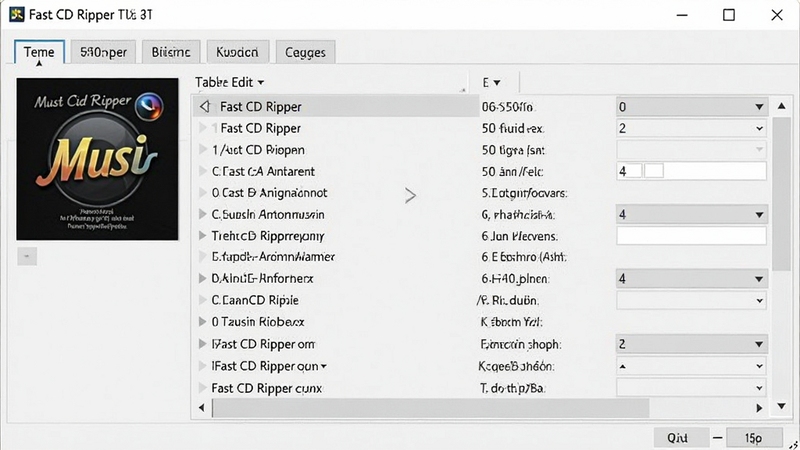The image size is (800, 450).
Task: Expand the 'C.Susin Antonmusin' row
Action: pos(203,214)
